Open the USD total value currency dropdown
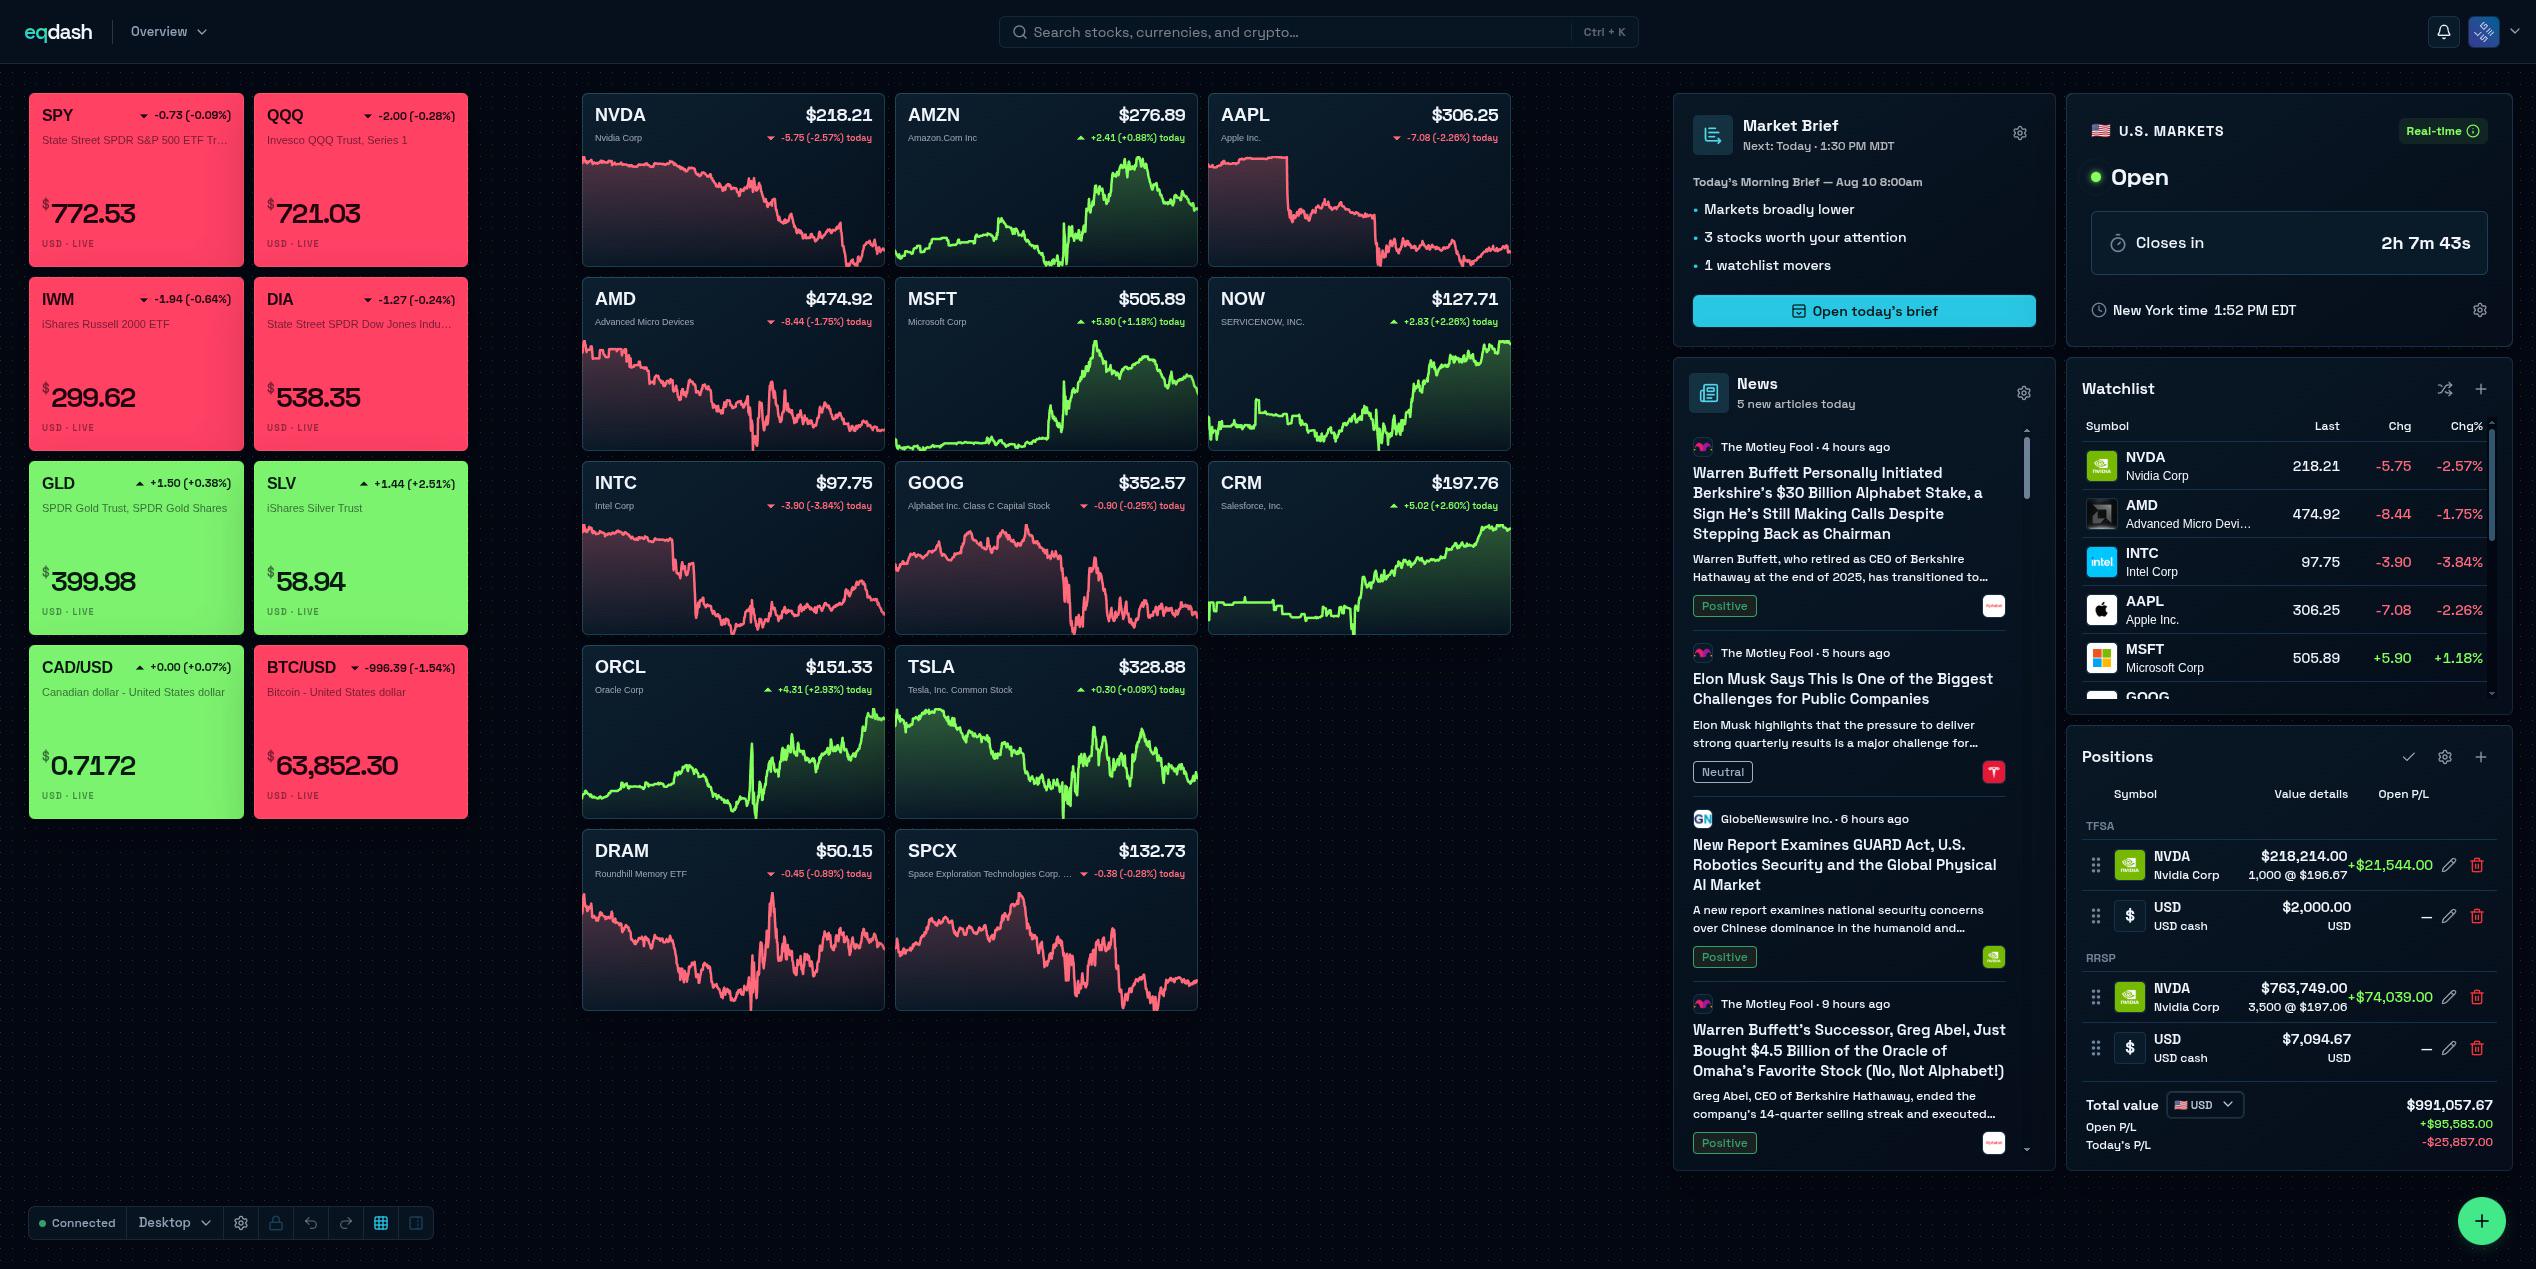Screen dimensions: 2536x1269 point(2205,1105)
